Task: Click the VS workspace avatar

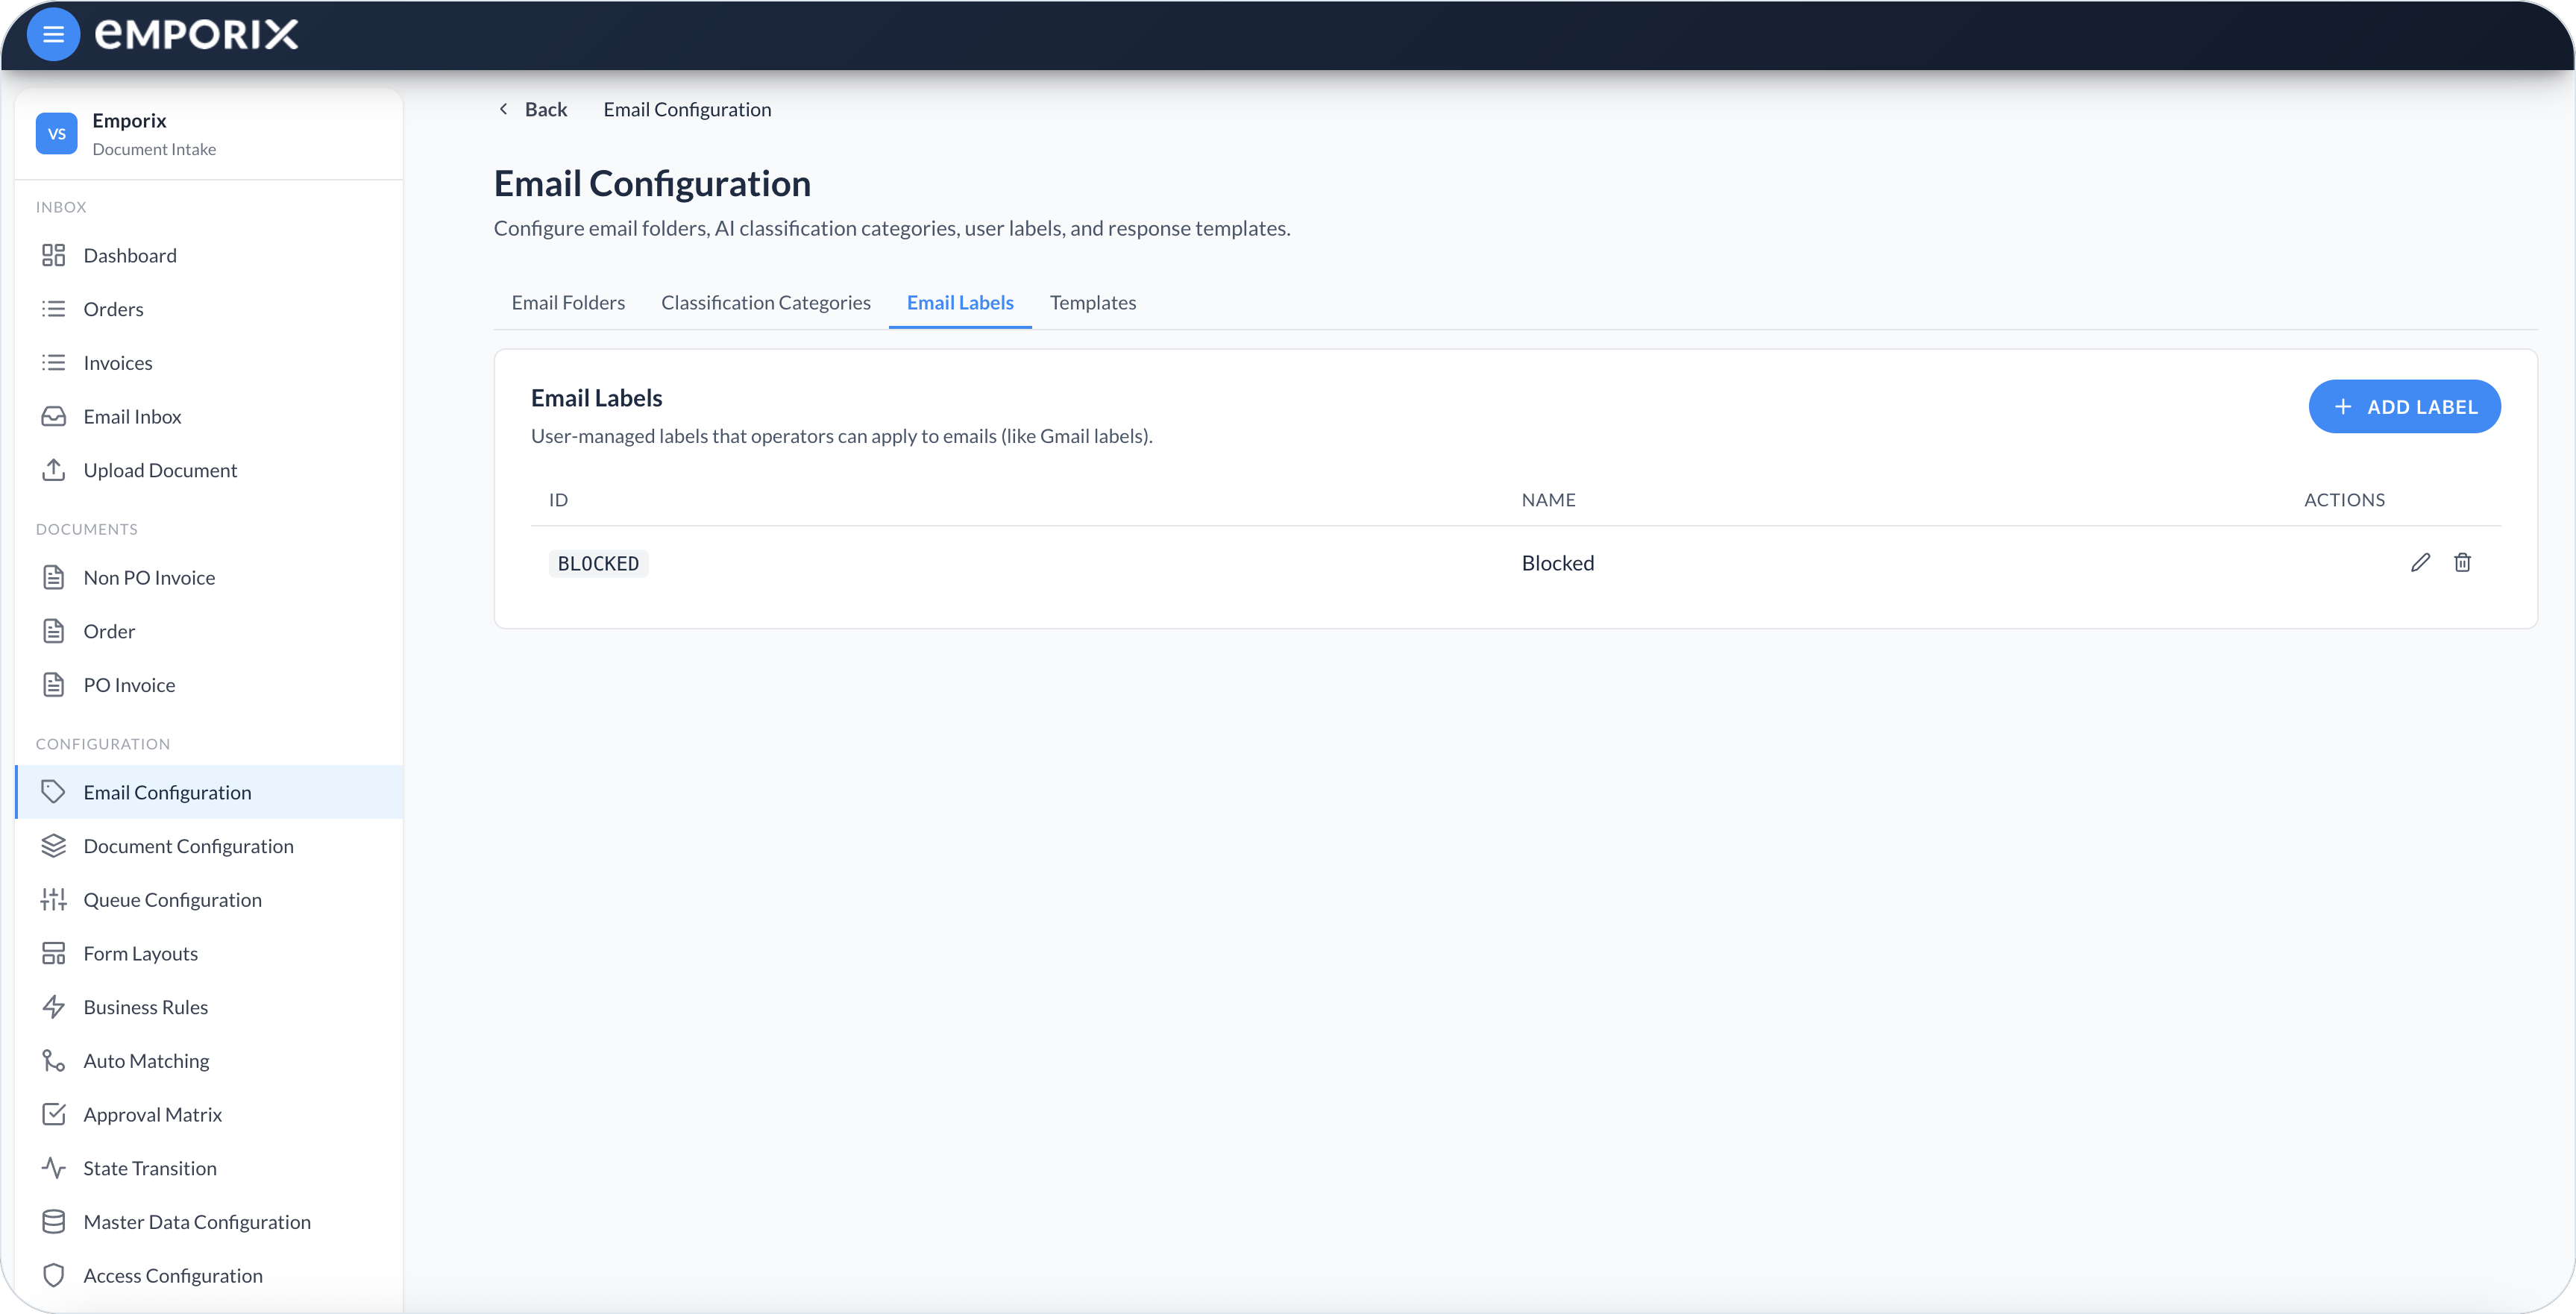Action: 56,133
